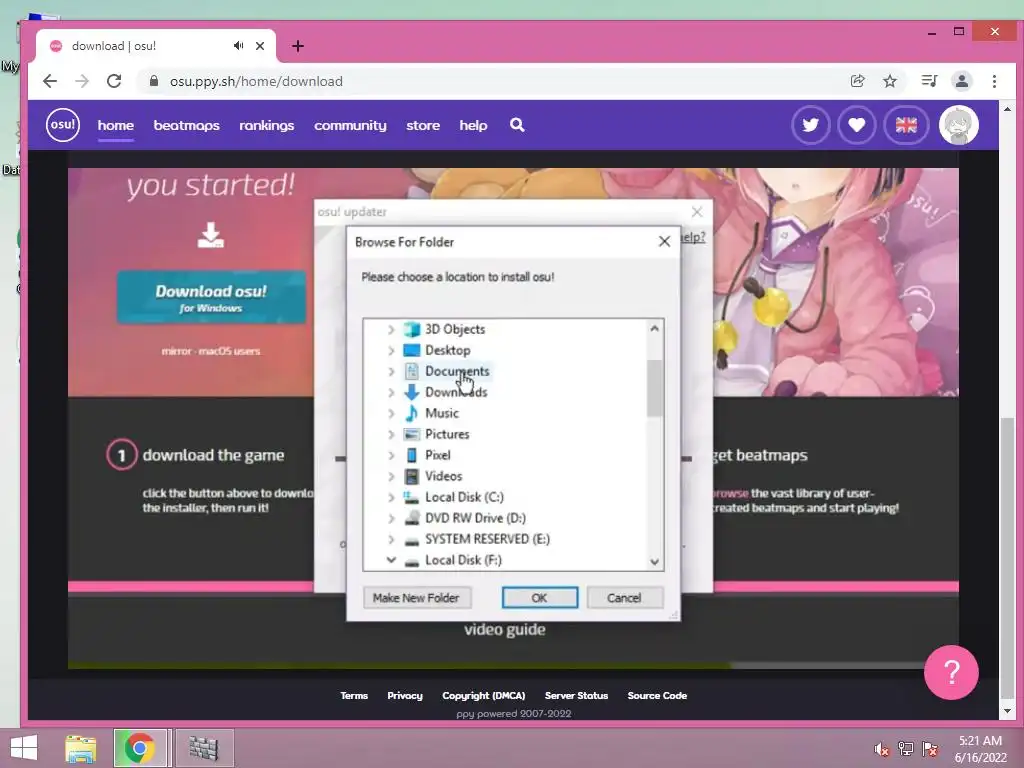The width and height of the screenshot is (1024, 768).
Task: Open the community nav menu
Action: point(350,125)
